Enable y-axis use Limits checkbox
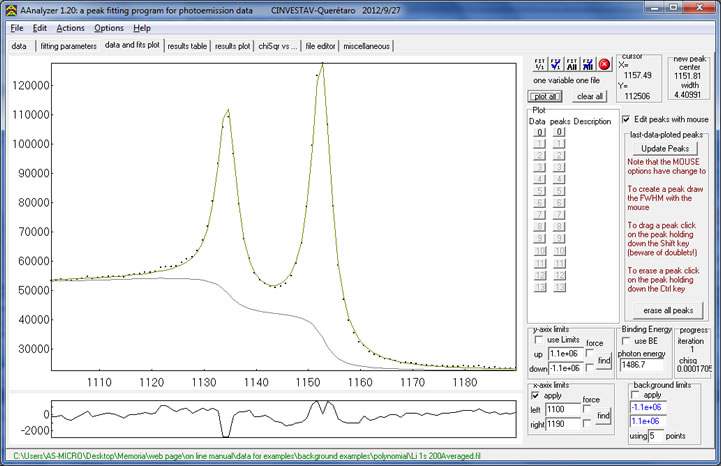The image size is (721, 466). [x=539, y=341]
